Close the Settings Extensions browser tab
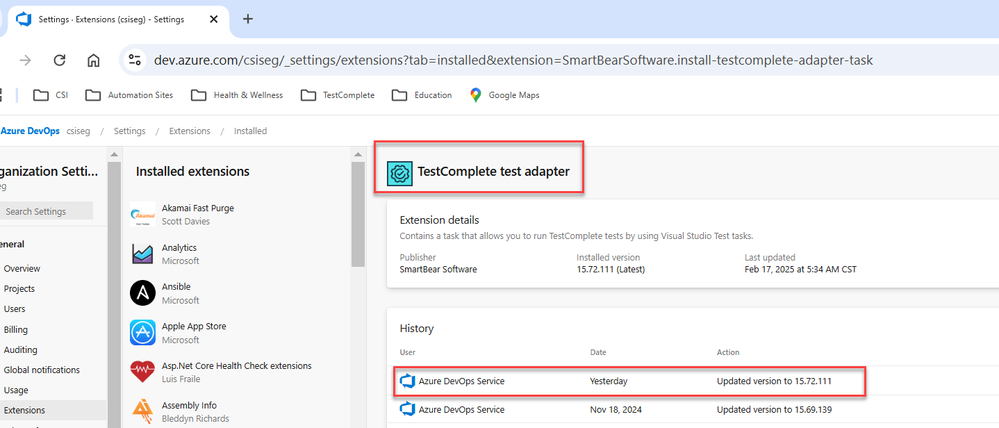 (213, 19)
